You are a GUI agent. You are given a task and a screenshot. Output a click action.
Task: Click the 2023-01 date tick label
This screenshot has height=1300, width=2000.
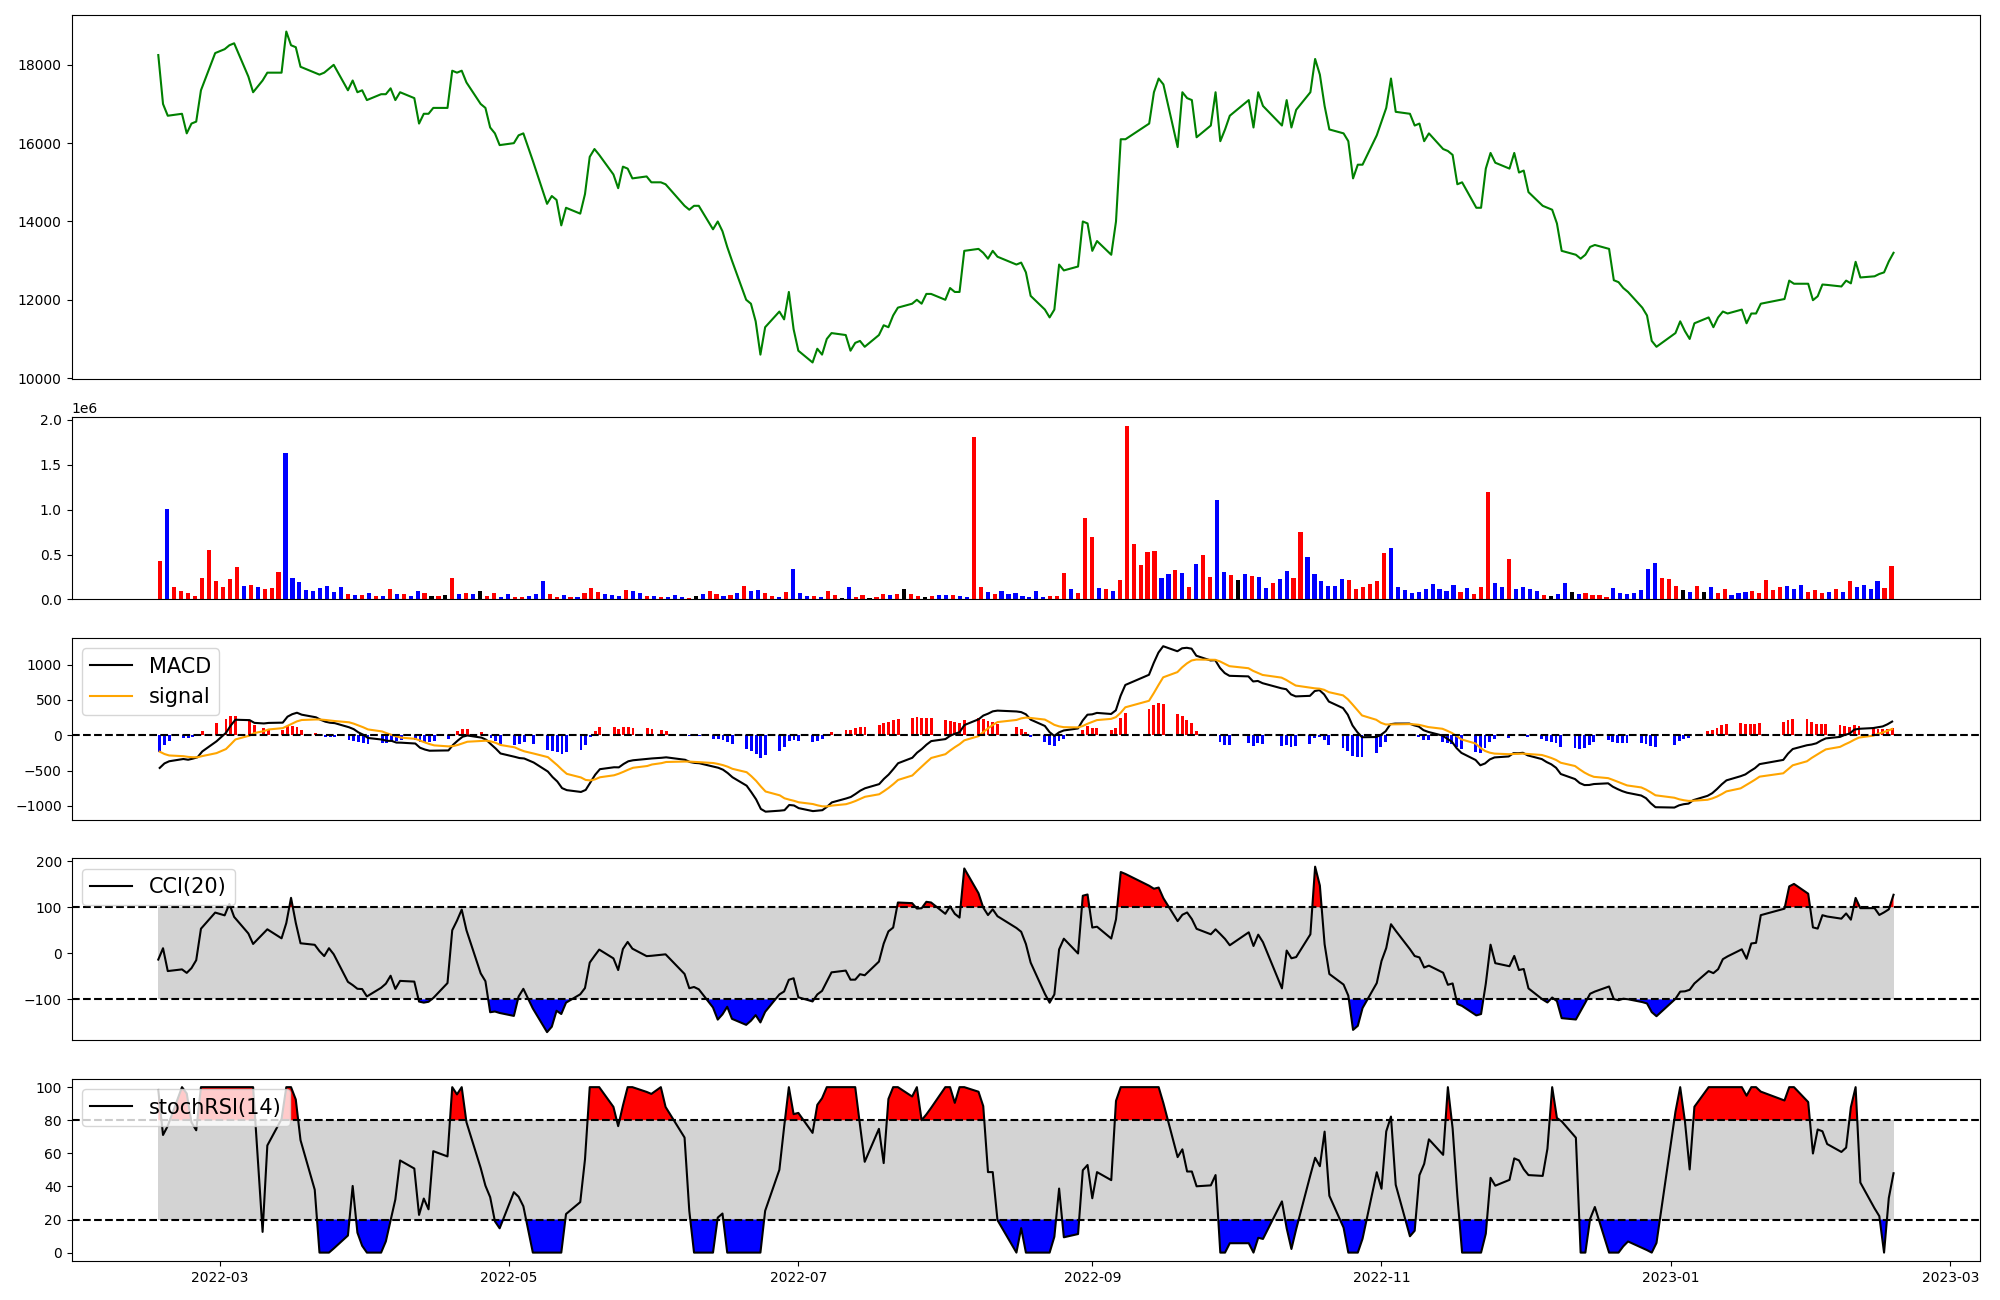(x=1671, y=1277)
